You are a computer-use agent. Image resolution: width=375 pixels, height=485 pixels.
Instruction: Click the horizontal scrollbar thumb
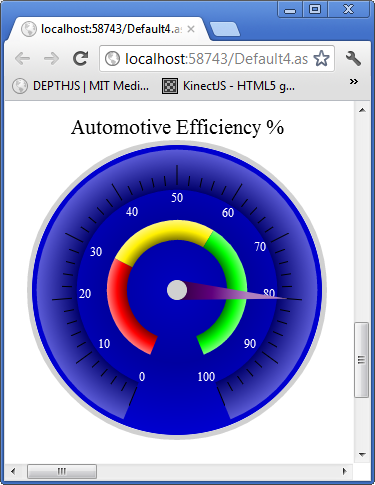click(62, 471)
